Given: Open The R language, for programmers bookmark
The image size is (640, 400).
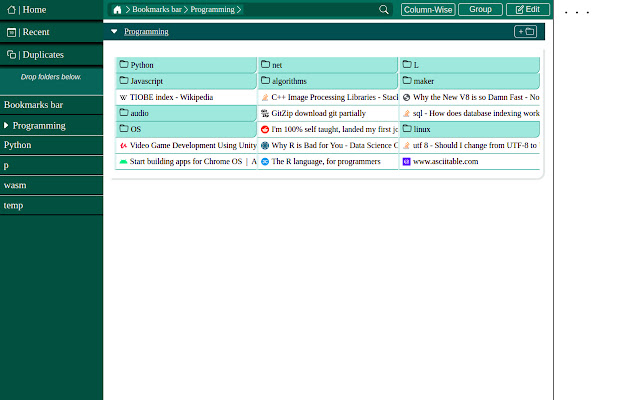Looking at the screenshot, I should pyautogui.click(x=328, y=161).
